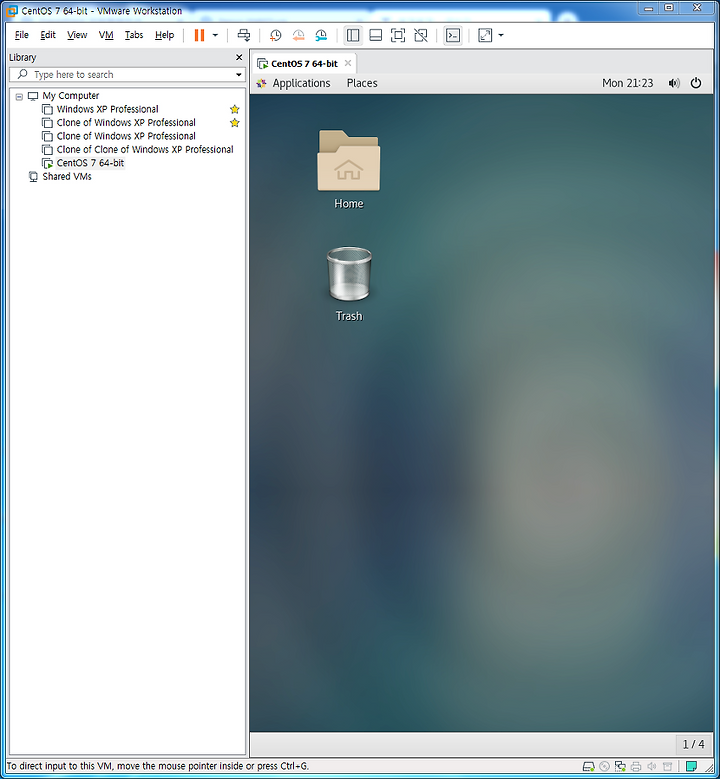Open the Help menu
The image size is (720, 779).
tap(164, 35)
